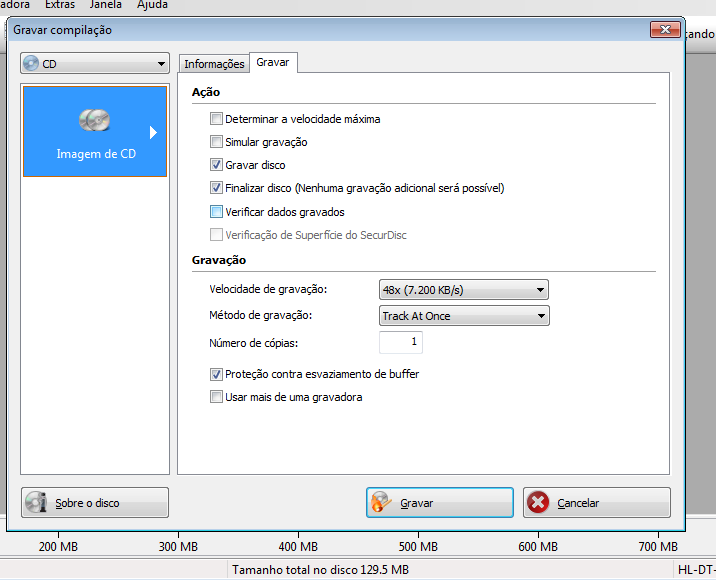Screen dimensions: 716x580
Task: Open the Velocidade de gravação dropdown
Action: point(464,290)
